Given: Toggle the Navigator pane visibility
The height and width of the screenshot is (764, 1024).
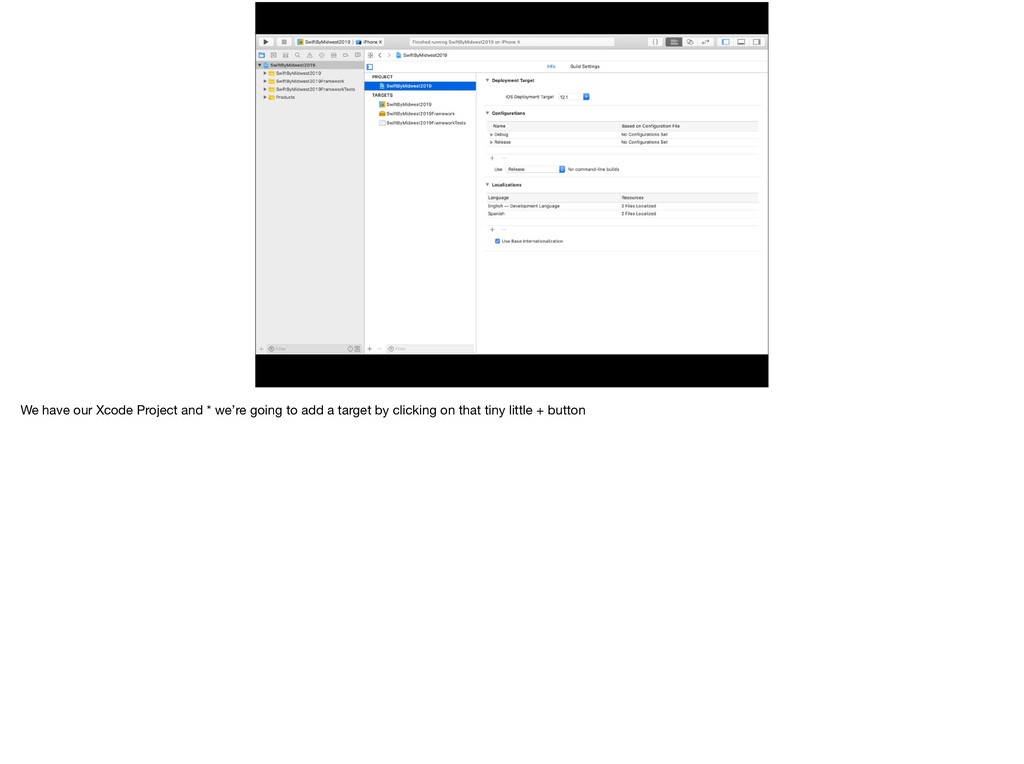Looking at the screenshot, I should (726, 42).
